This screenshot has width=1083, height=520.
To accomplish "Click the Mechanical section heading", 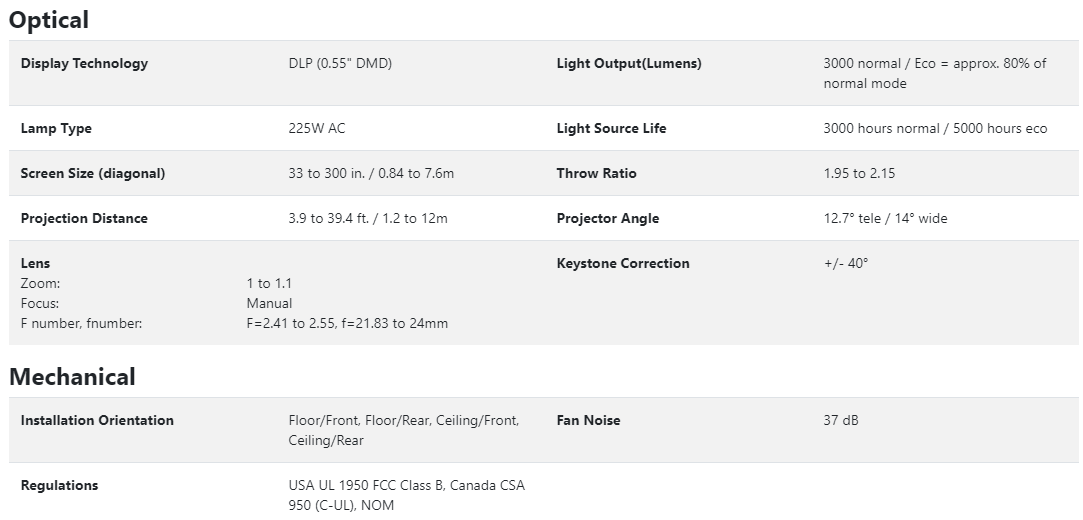I will pyautogui.click(x=72, y=377).
